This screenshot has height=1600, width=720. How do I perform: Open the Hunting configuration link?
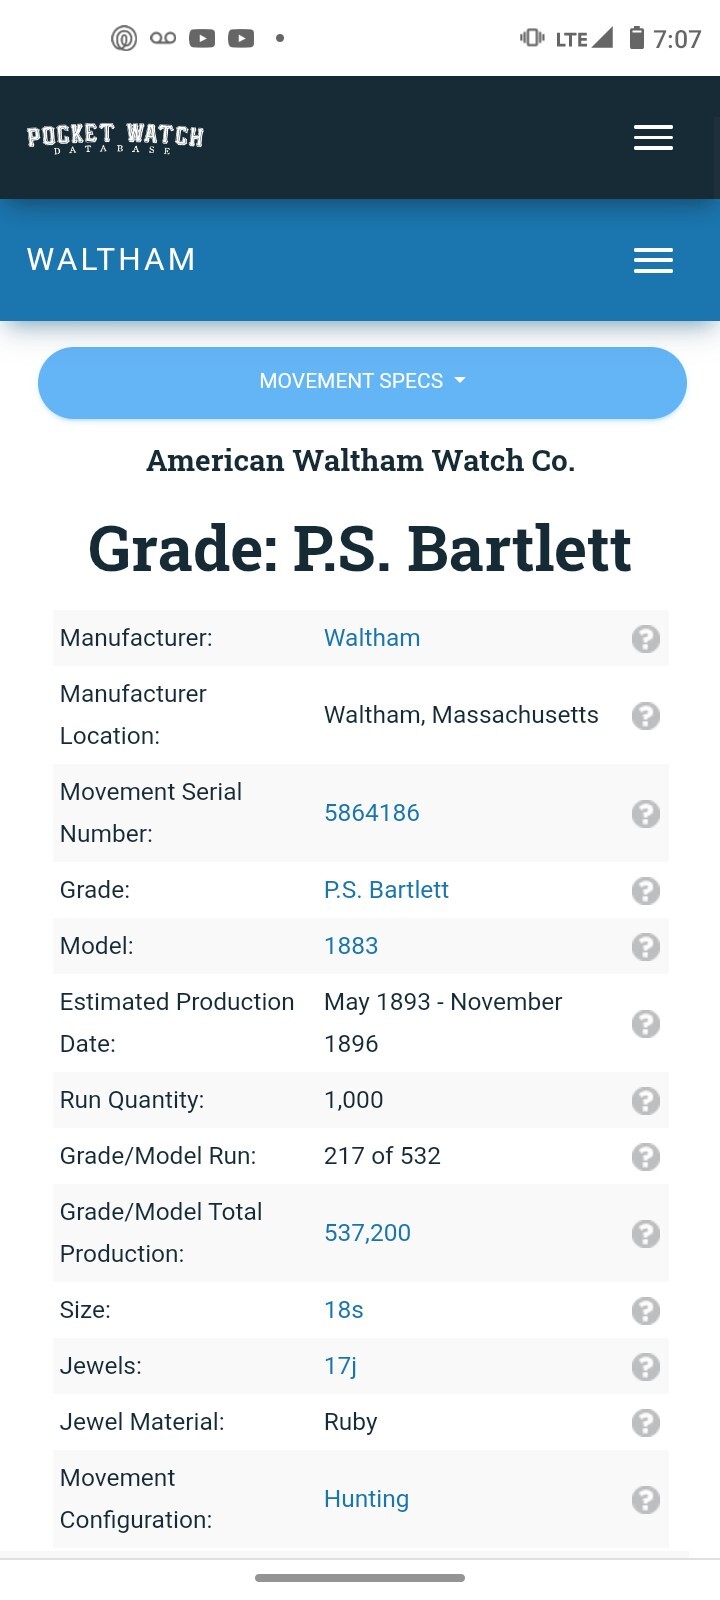pos(366,1499)
